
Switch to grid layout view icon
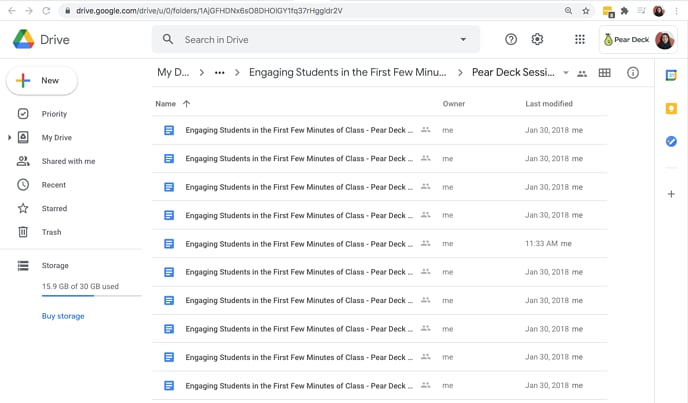point(605,73)
